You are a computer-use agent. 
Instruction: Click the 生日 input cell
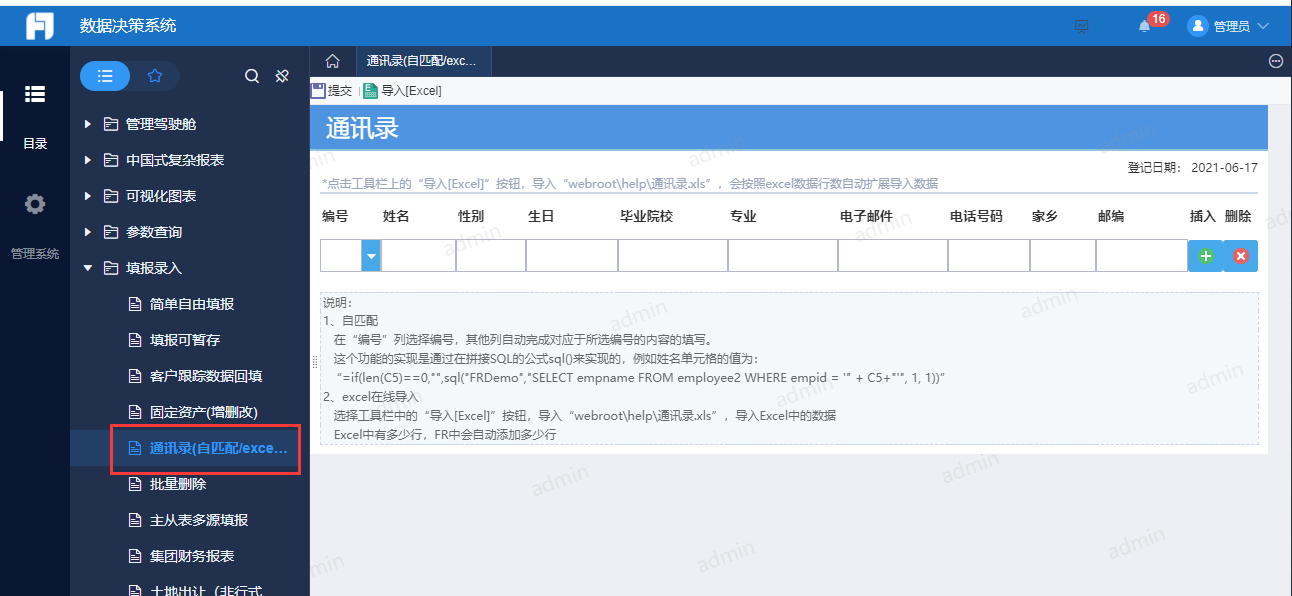pyautogui.click(x=572, y=256)
